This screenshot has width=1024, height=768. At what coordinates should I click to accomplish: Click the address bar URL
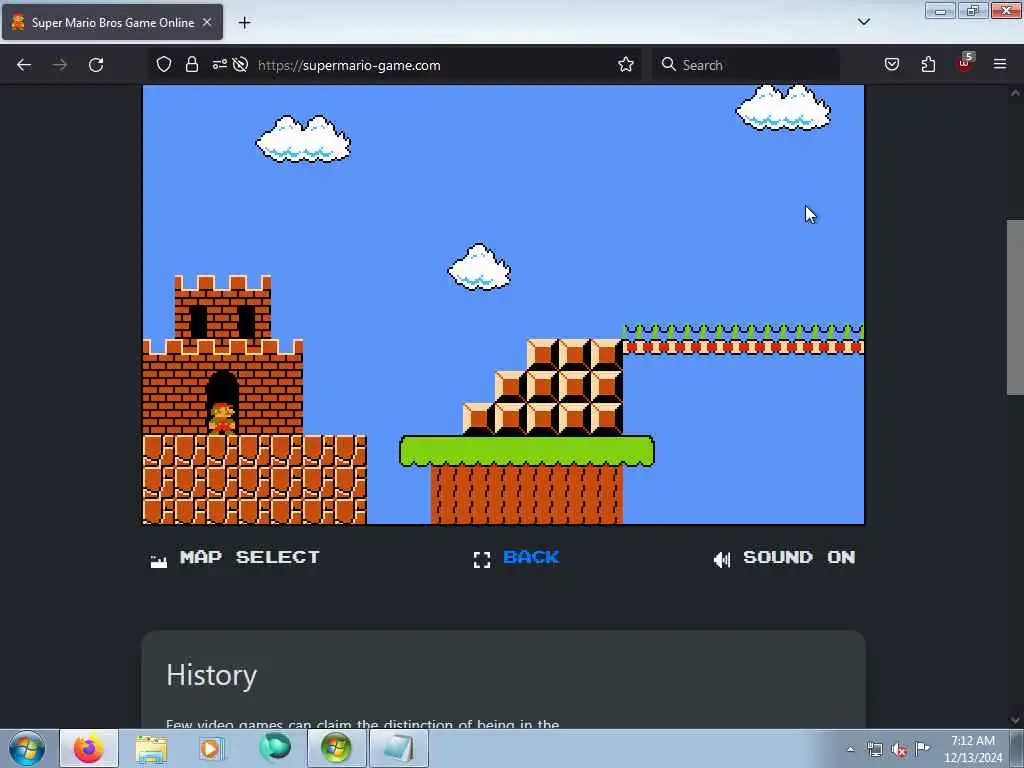point(349,65)
